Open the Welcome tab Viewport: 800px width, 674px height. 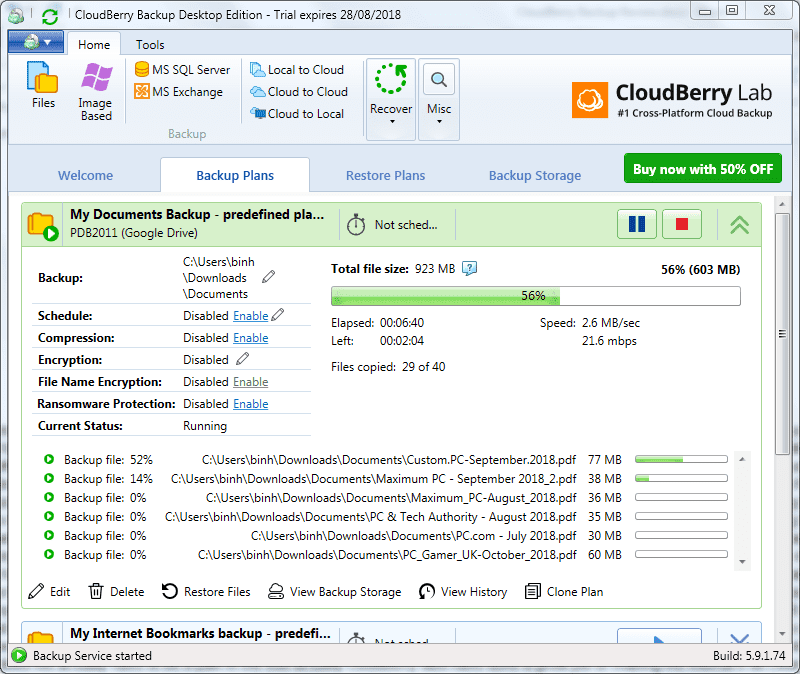85,176
